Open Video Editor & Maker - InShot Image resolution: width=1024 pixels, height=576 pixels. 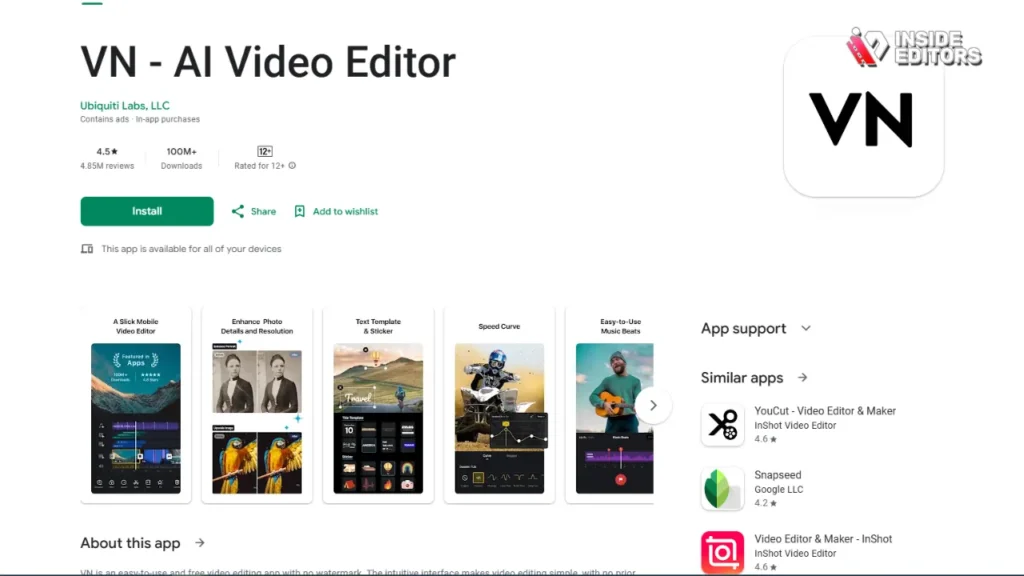click(823, 539)
